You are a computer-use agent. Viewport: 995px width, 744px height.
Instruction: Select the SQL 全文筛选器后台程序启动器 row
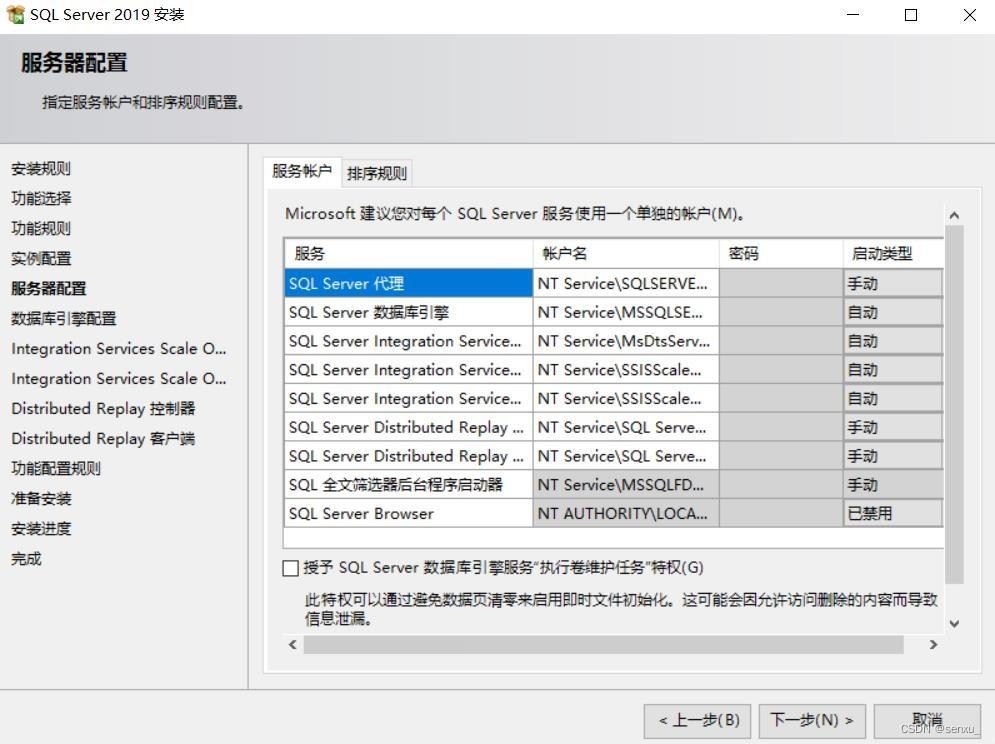pos(408,485)
